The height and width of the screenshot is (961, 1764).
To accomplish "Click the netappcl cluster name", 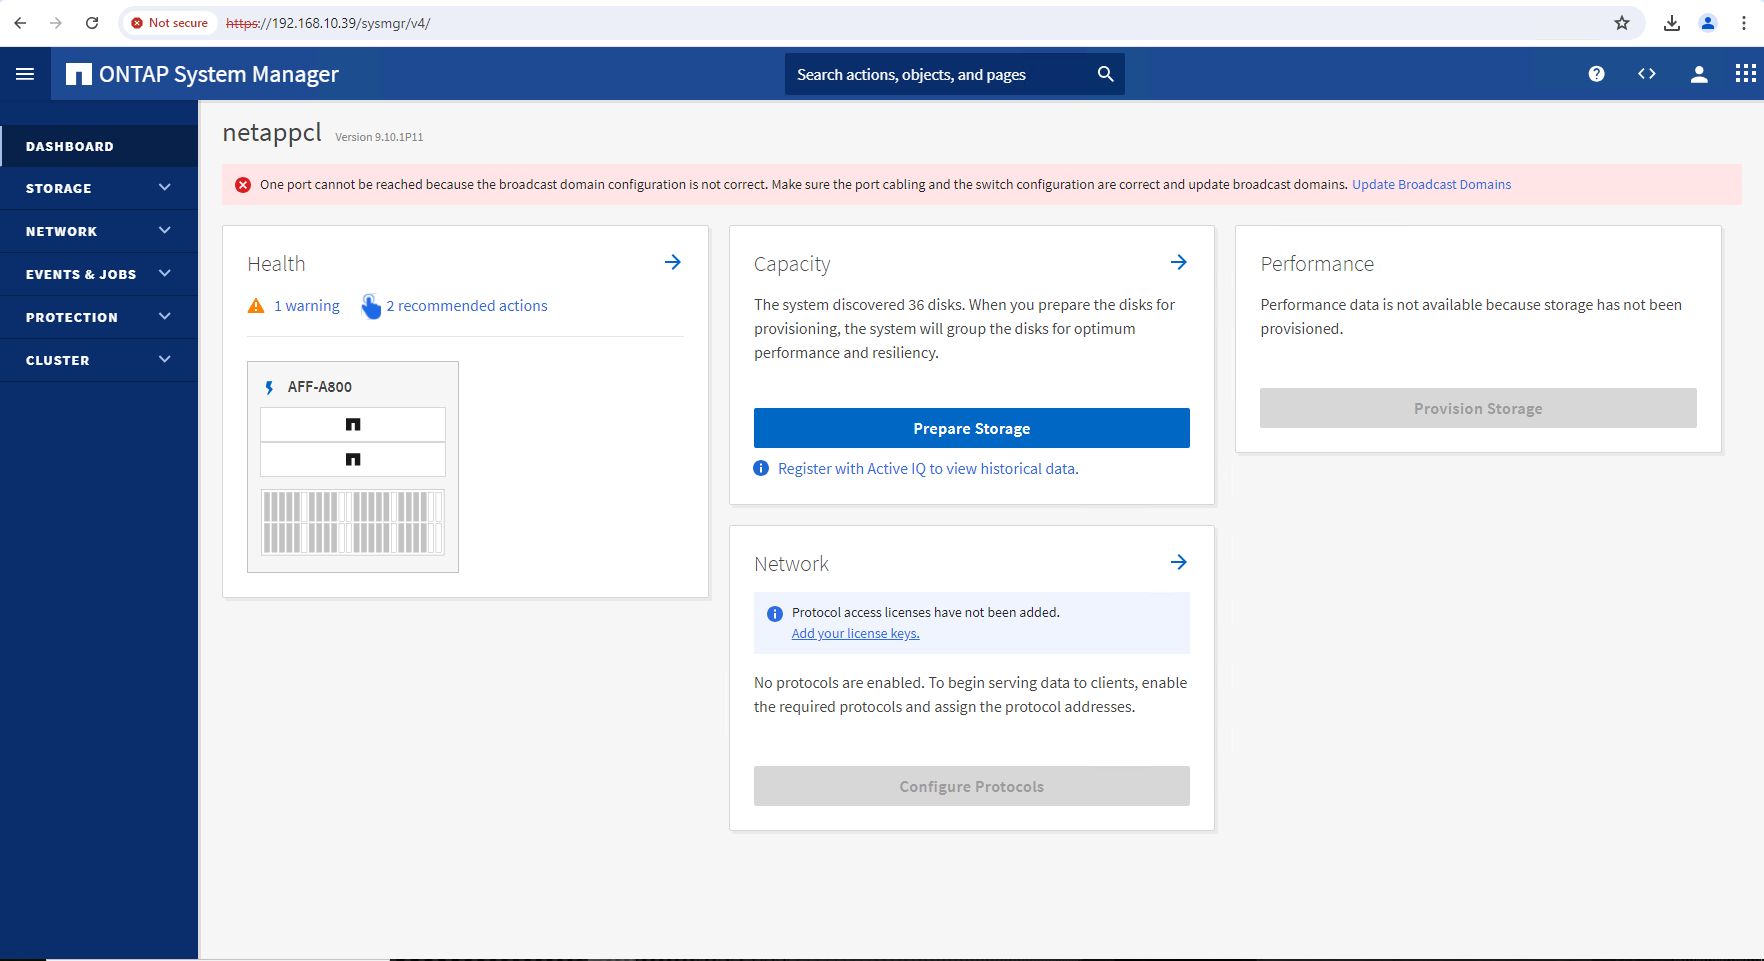I will 272,133.
